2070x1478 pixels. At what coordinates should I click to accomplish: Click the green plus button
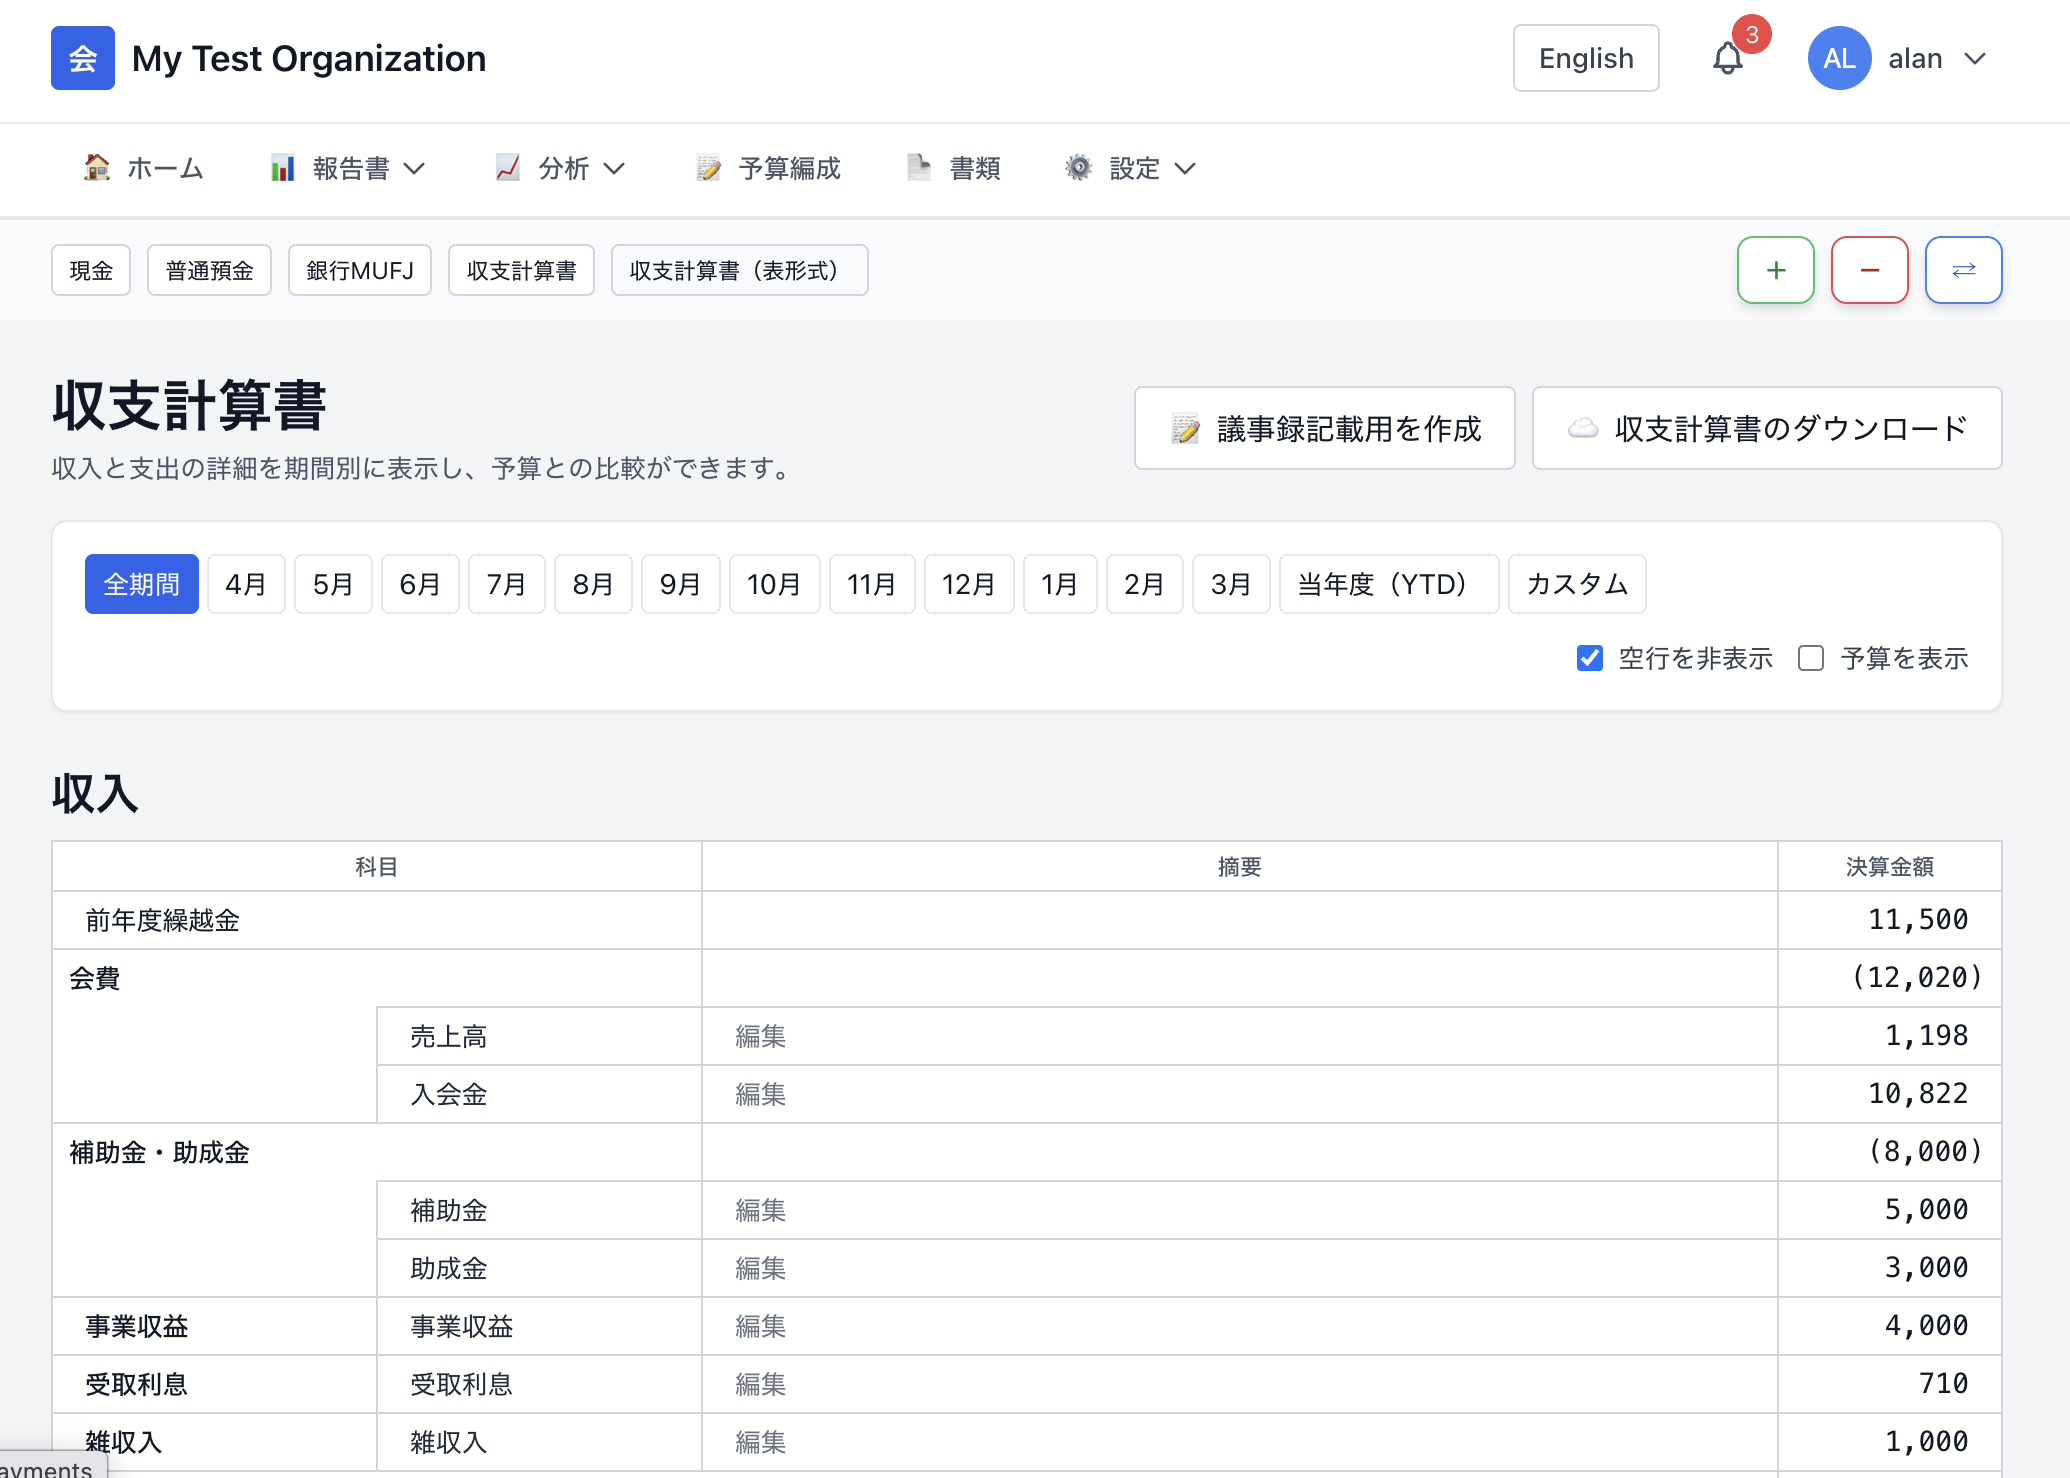click(1775, 270)
